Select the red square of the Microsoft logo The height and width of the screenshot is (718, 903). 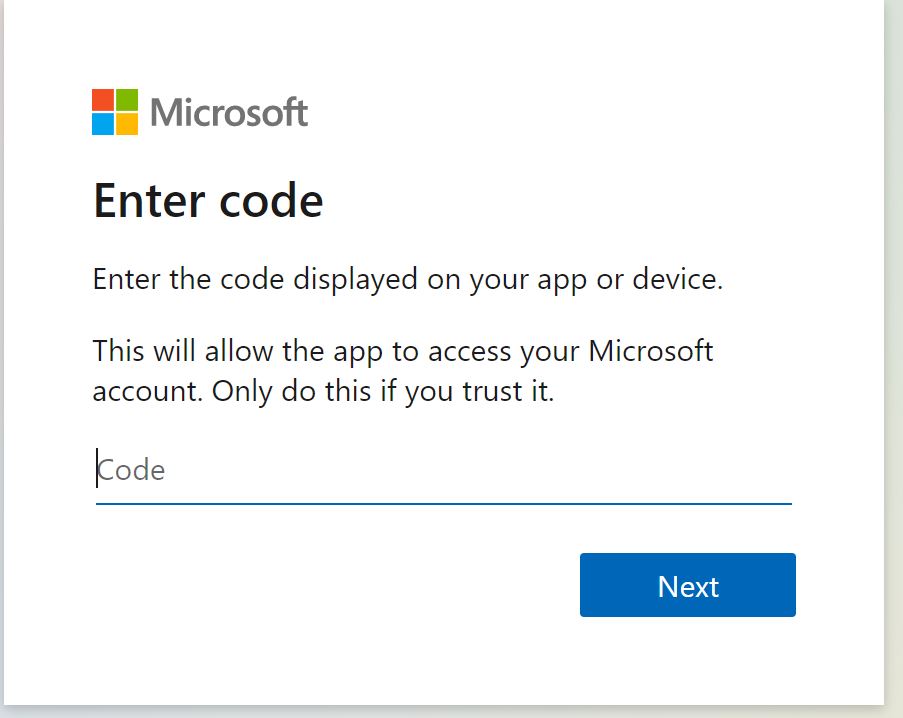(103, 100)
